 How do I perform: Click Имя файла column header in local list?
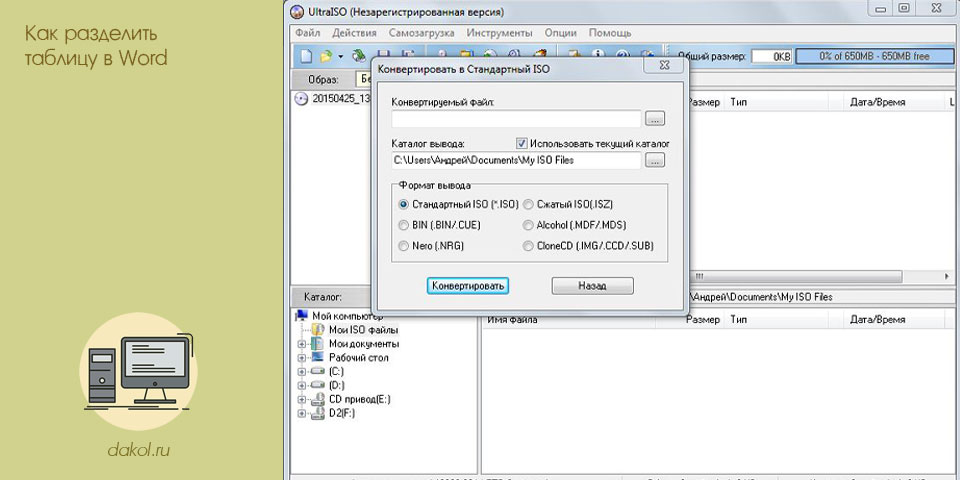pyautogui.click(x=569, y=320)
